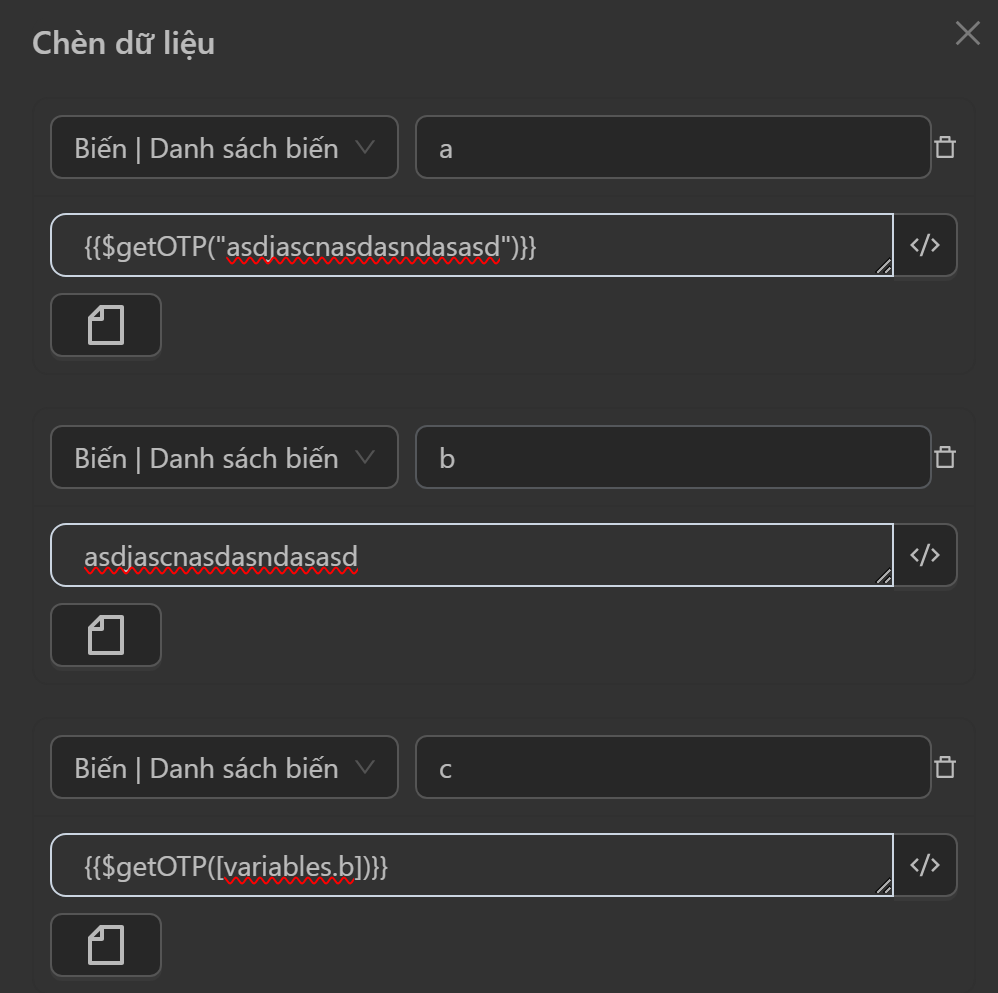Delete variable c row with trash icon
998x993 pixels.
pos(944,768)
